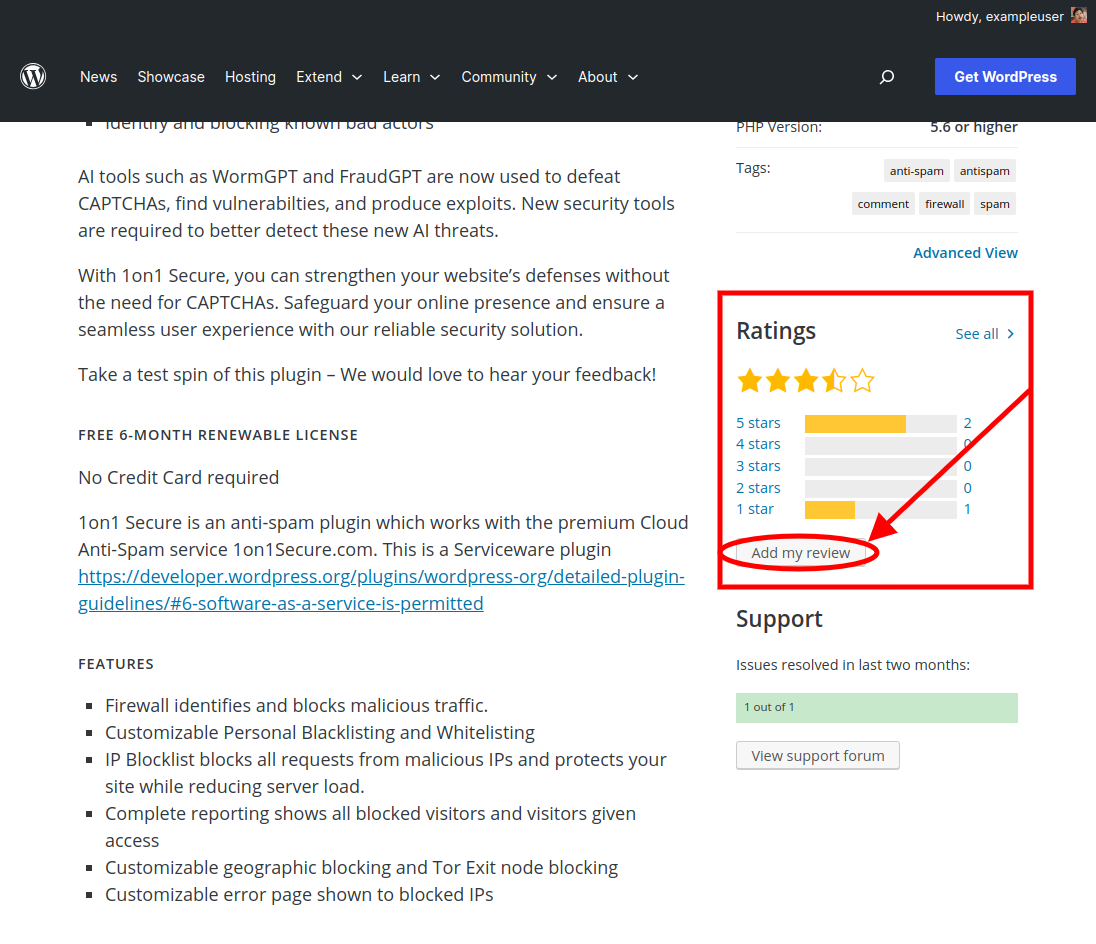Screen dimensions: 1096x944
Task: Select the spam tag
Action: point(994,204)
